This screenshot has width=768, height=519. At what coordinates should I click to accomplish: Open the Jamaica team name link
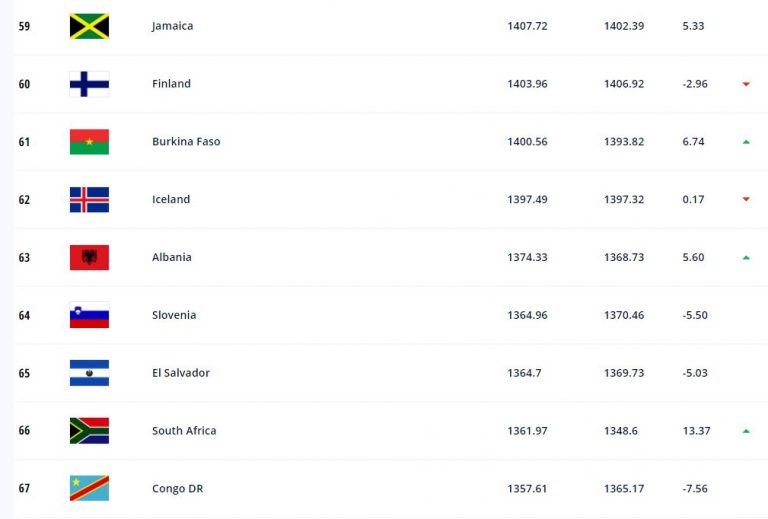coord(172,26)
